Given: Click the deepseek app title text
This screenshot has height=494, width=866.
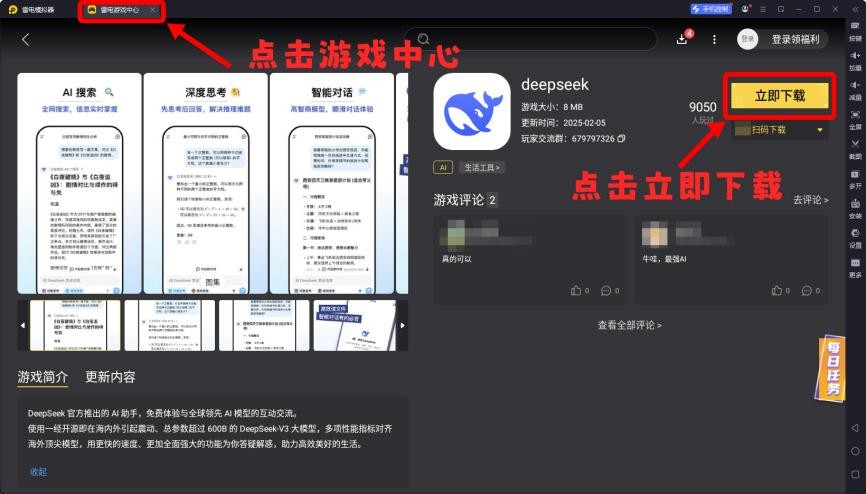Looking at the screenshot, I should (555, 85).
